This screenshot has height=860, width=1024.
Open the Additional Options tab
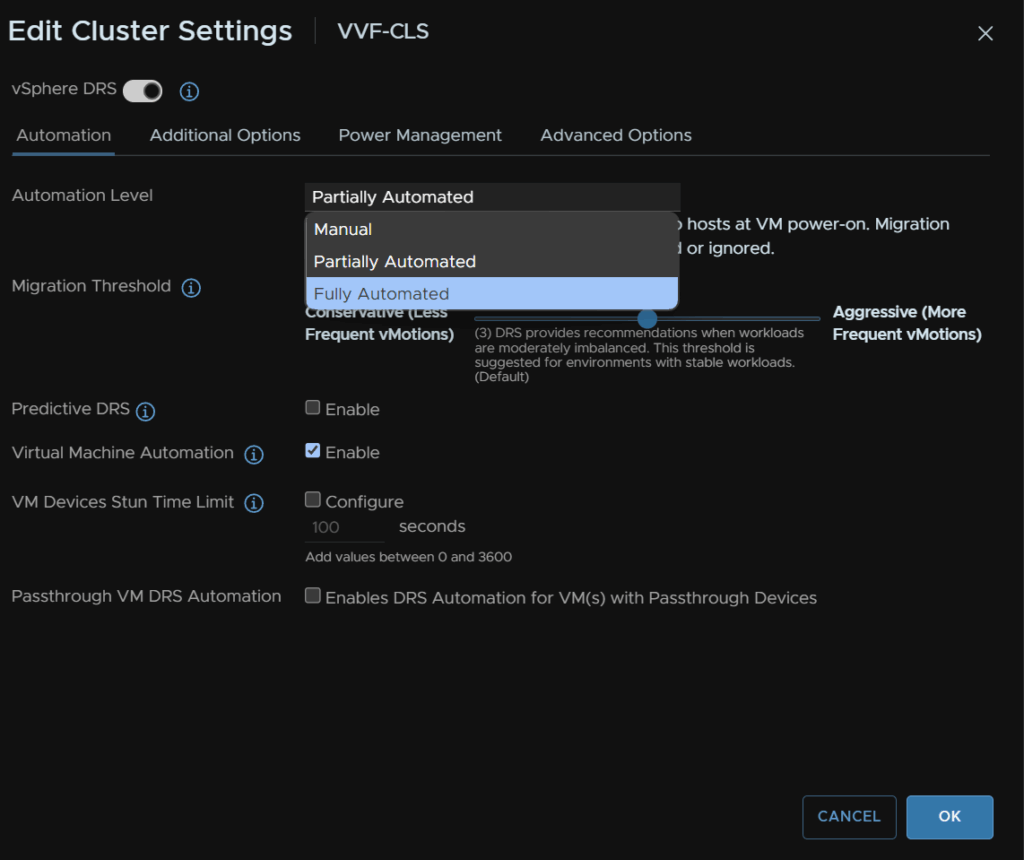click(225, 135)
